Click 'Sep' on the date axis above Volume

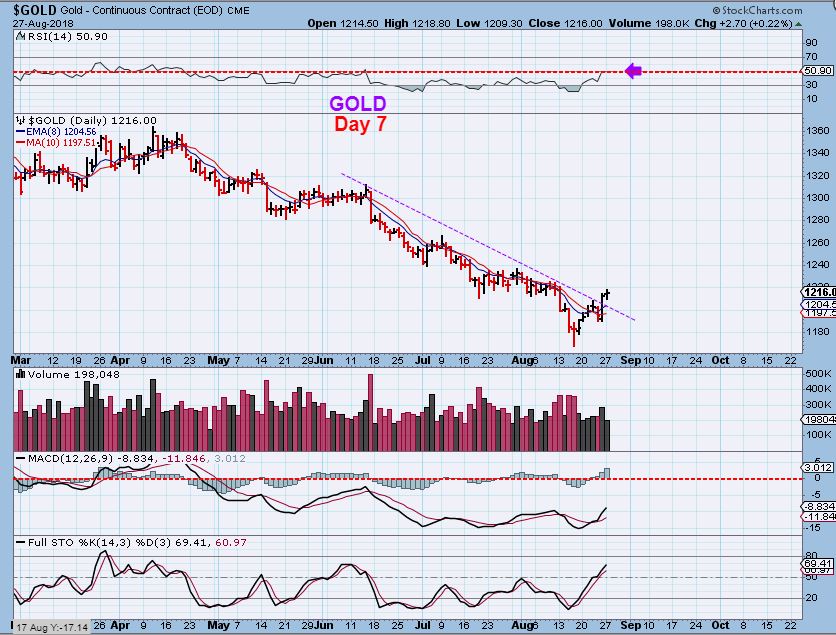pyautogui.click(x=631, y=360)
